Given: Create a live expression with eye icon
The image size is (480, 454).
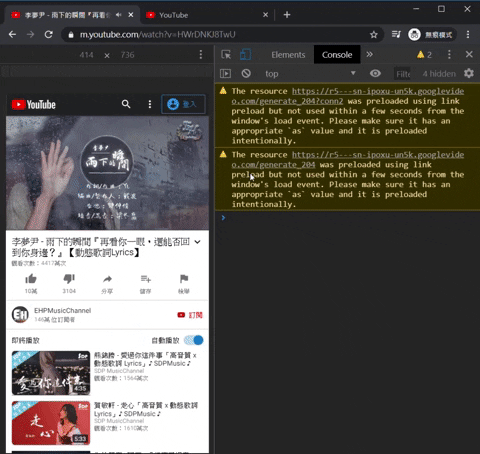Looking at the screenshot, I should click(375, 73).
